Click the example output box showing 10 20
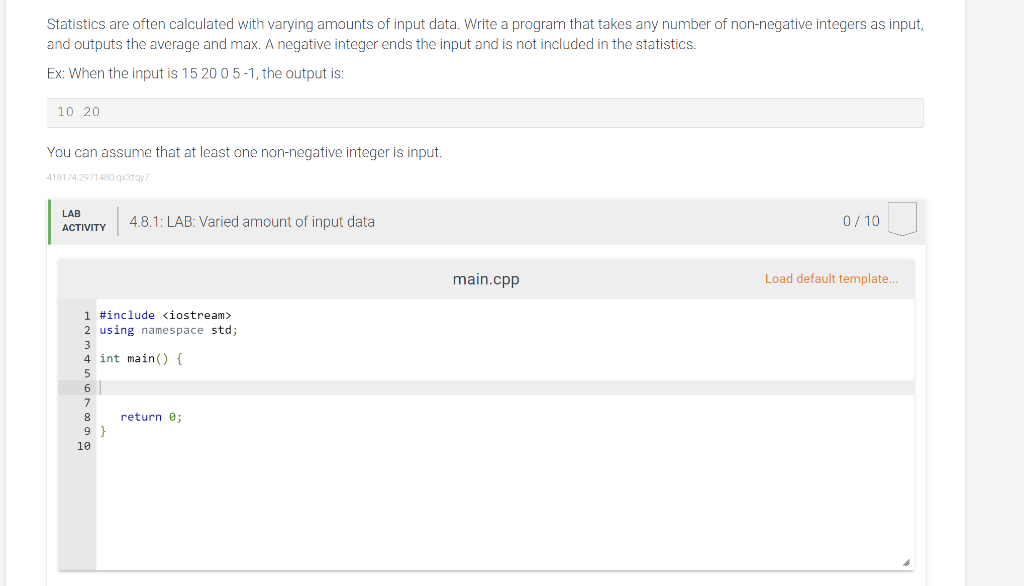 coord(485,112)
